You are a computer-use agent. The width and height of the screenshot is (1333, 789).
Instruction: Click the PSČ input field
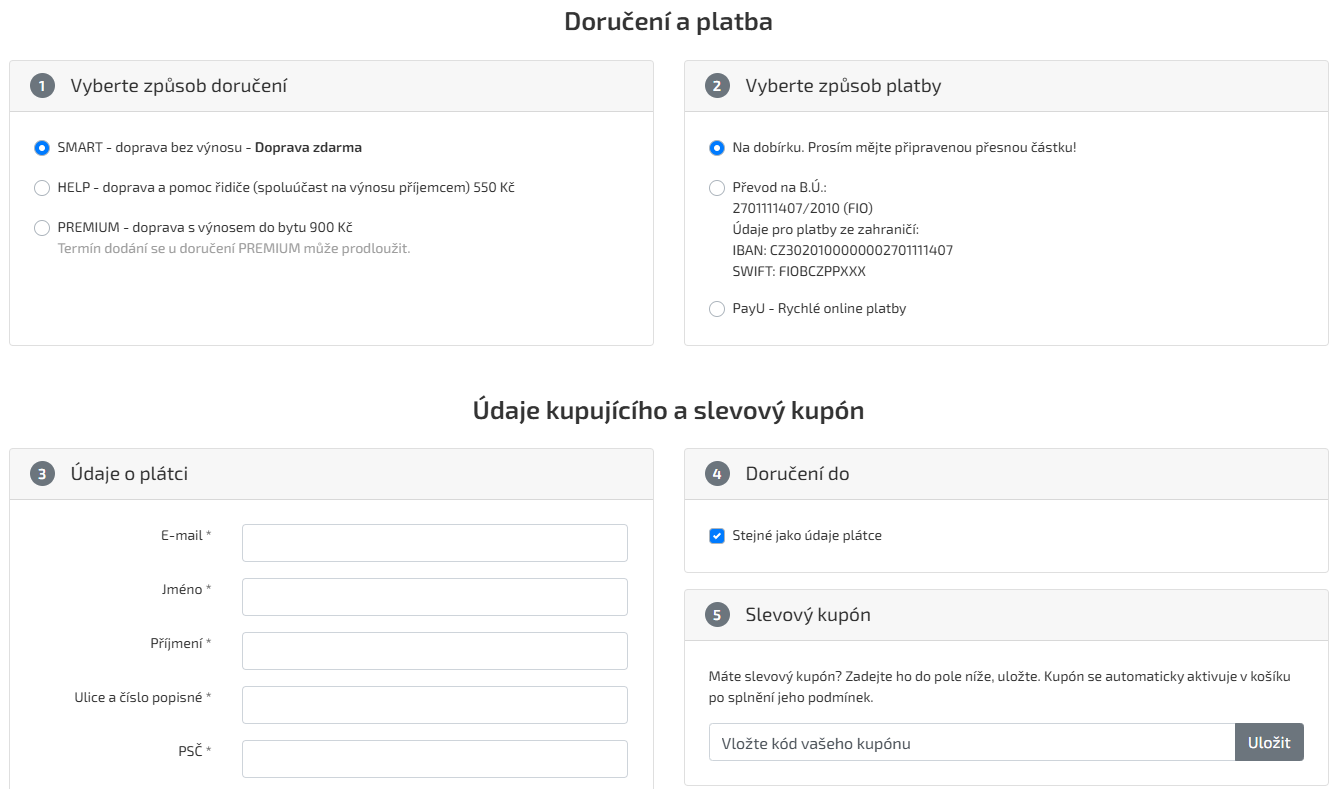tap(434, 759)
